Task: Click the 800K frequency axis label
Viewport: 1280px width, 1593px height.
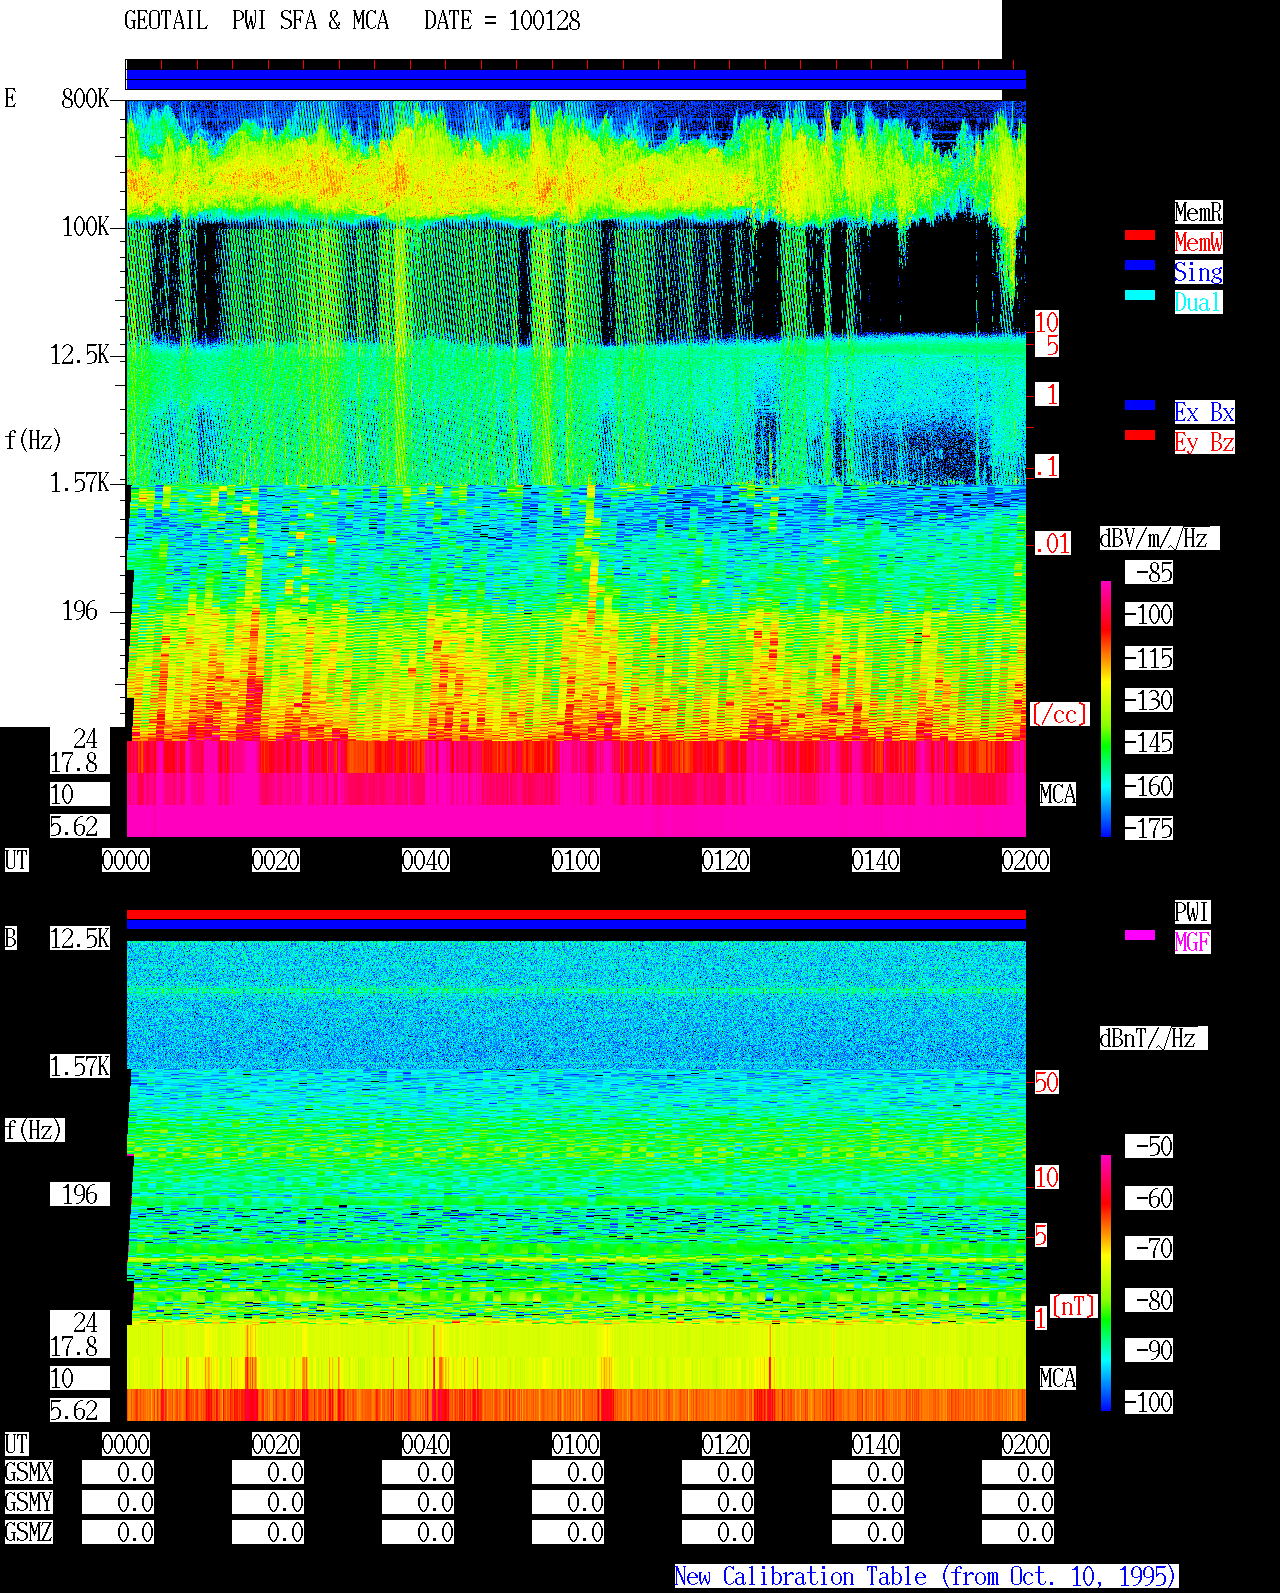Action: (85, 98)
